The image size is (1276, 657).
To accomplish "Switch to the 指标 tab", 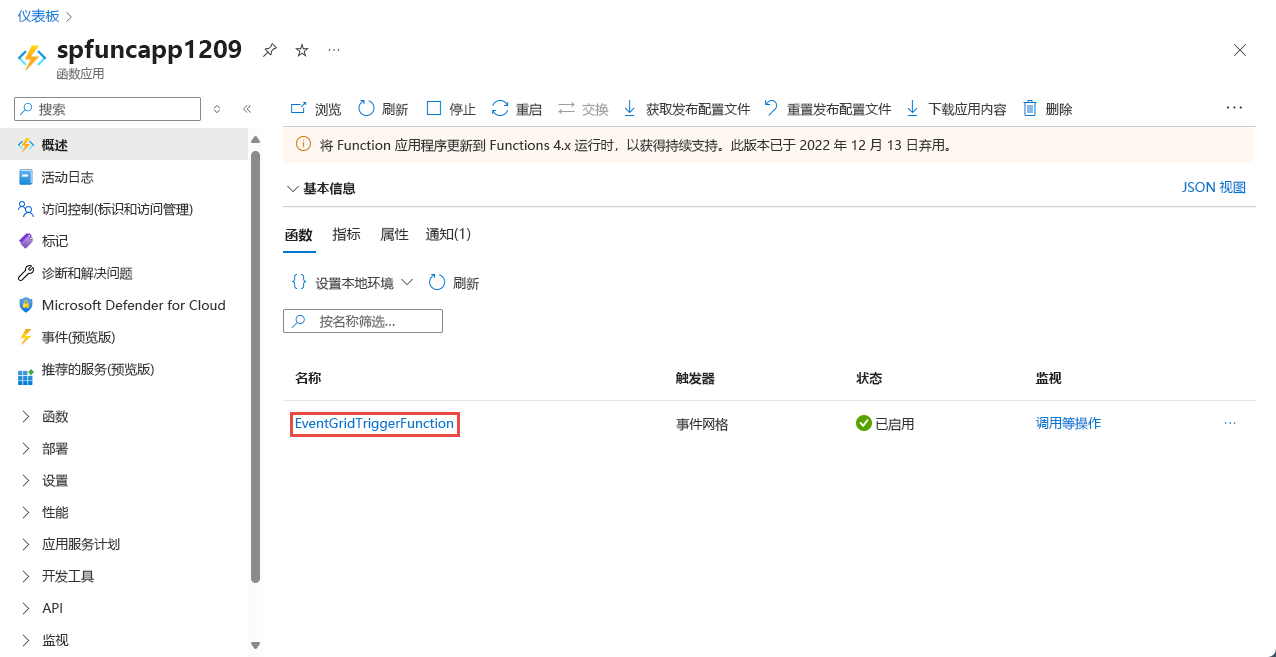I will [x=347, y=235].
